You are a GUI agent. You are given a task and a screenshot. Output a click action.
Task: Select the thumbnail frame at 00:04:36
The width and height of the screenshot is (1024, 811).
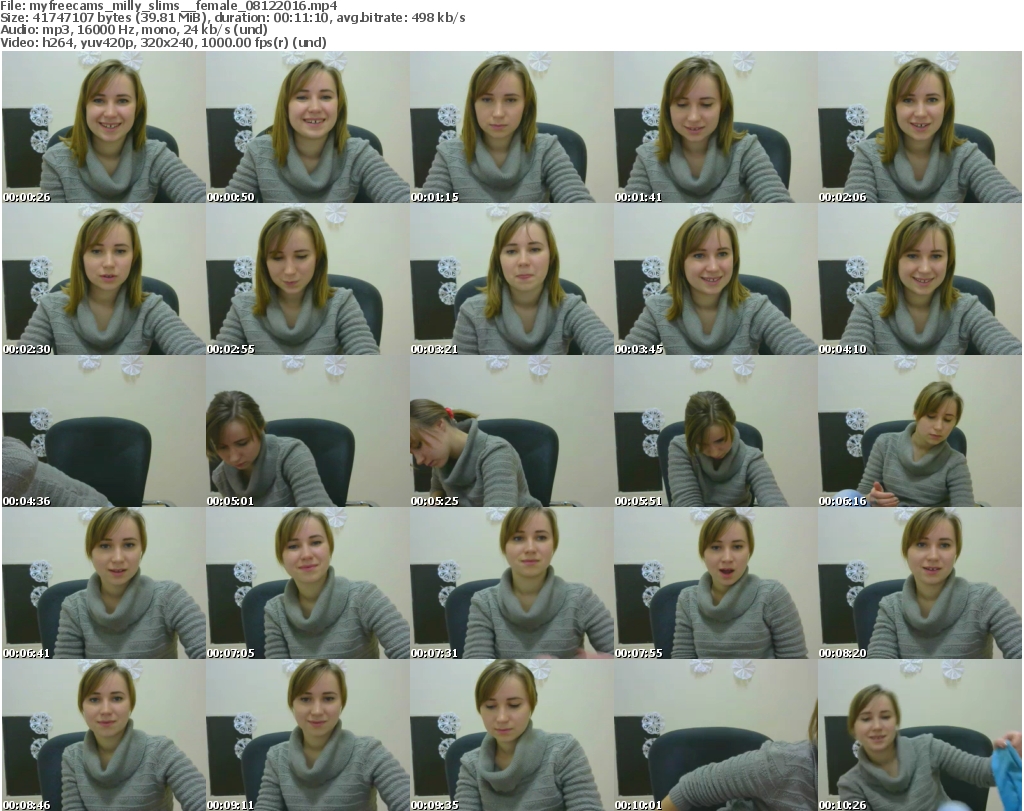coord(104,432)
